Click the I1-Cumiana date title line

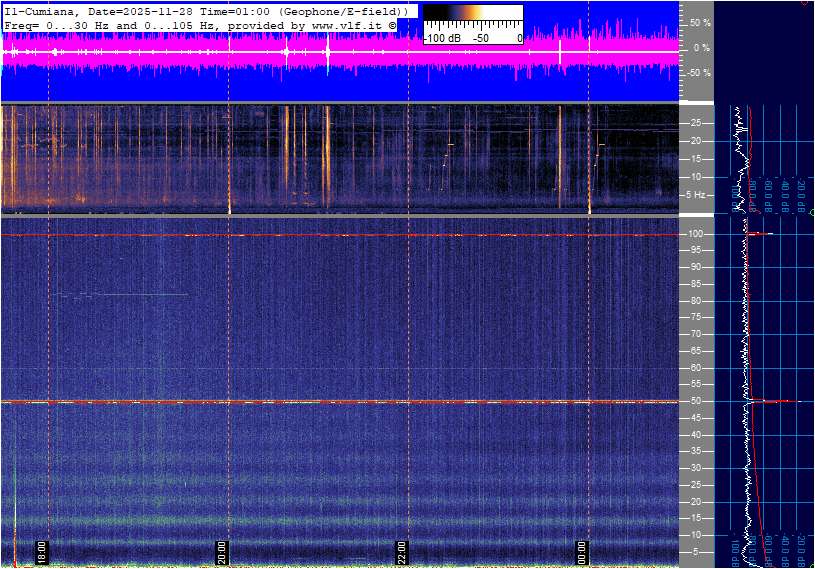[205, 10]
